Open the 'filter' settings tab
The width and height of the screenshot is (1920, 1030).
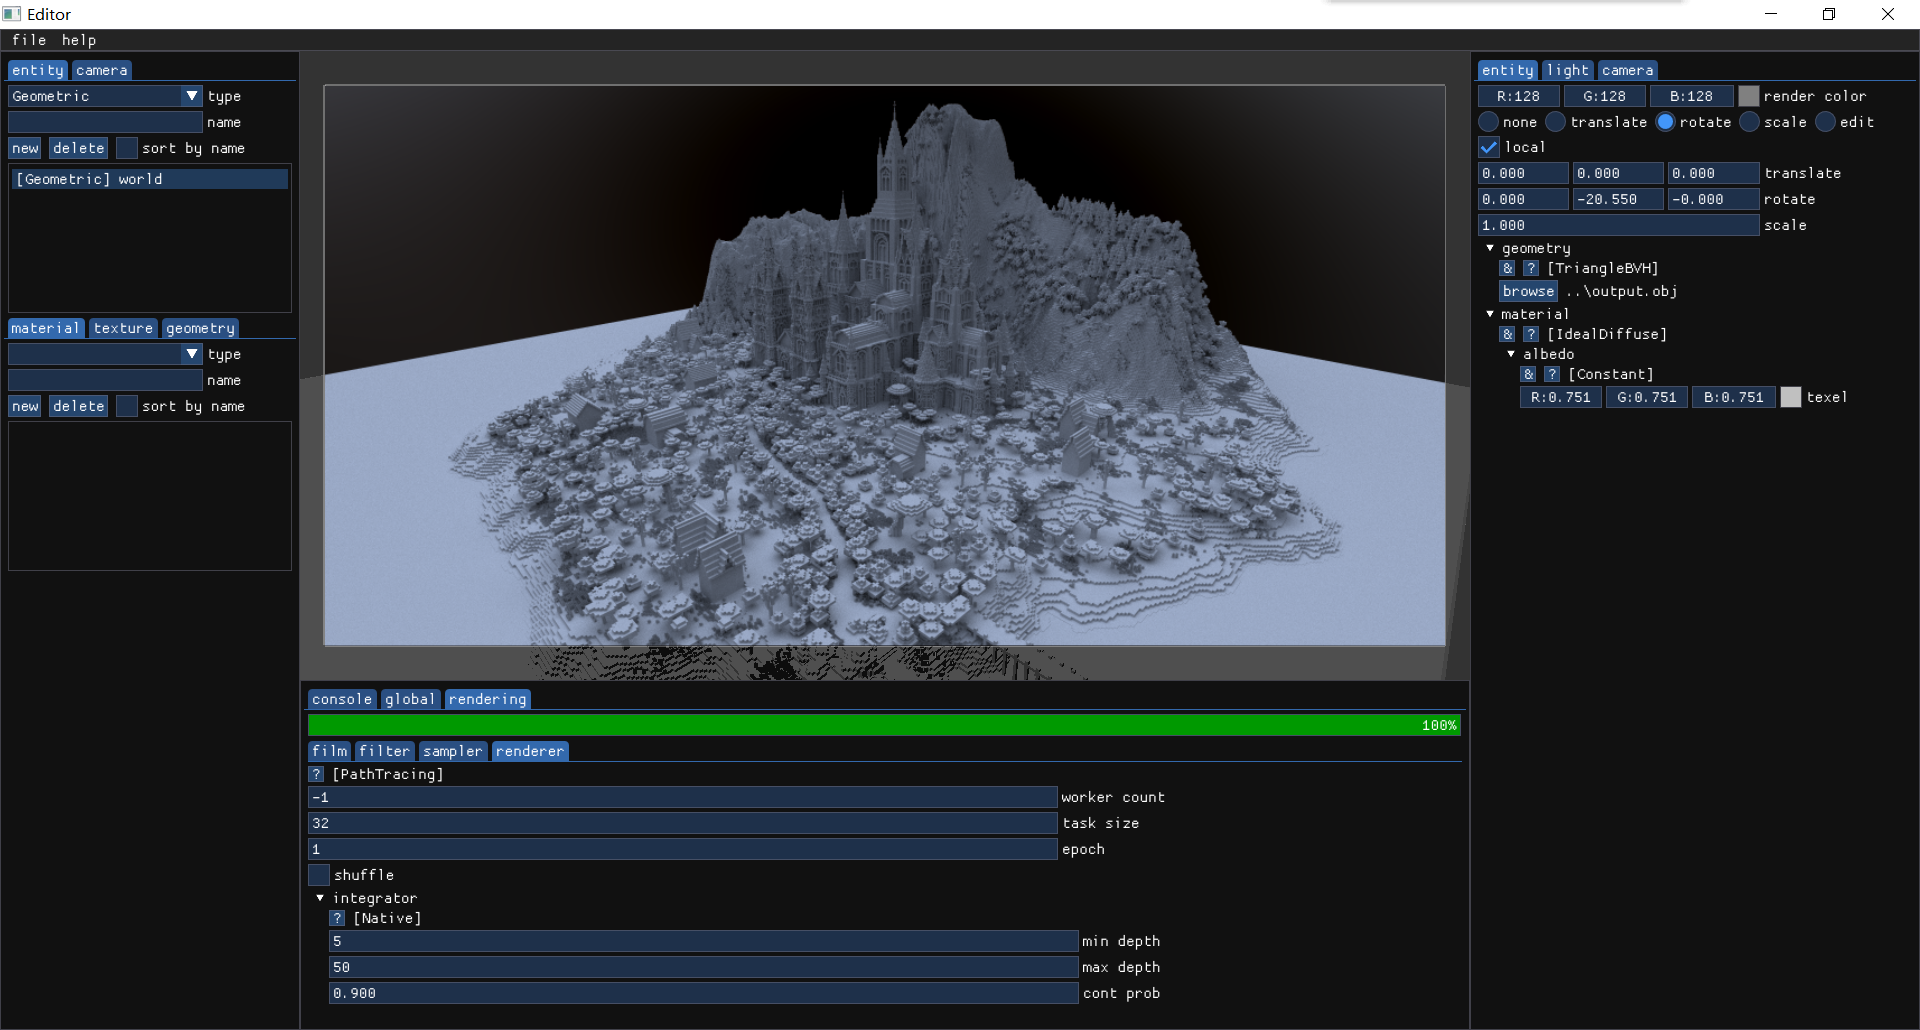(385, 751)
